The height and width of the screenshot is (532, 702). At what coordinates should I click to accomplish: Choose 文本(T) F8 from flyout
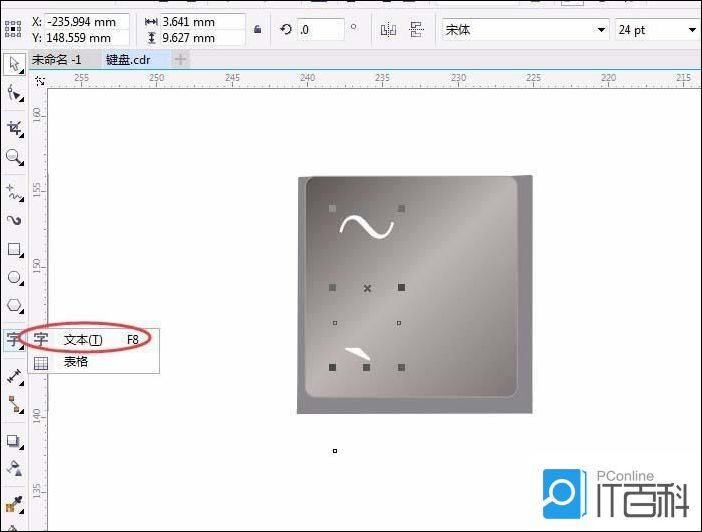tap(94, 340)
